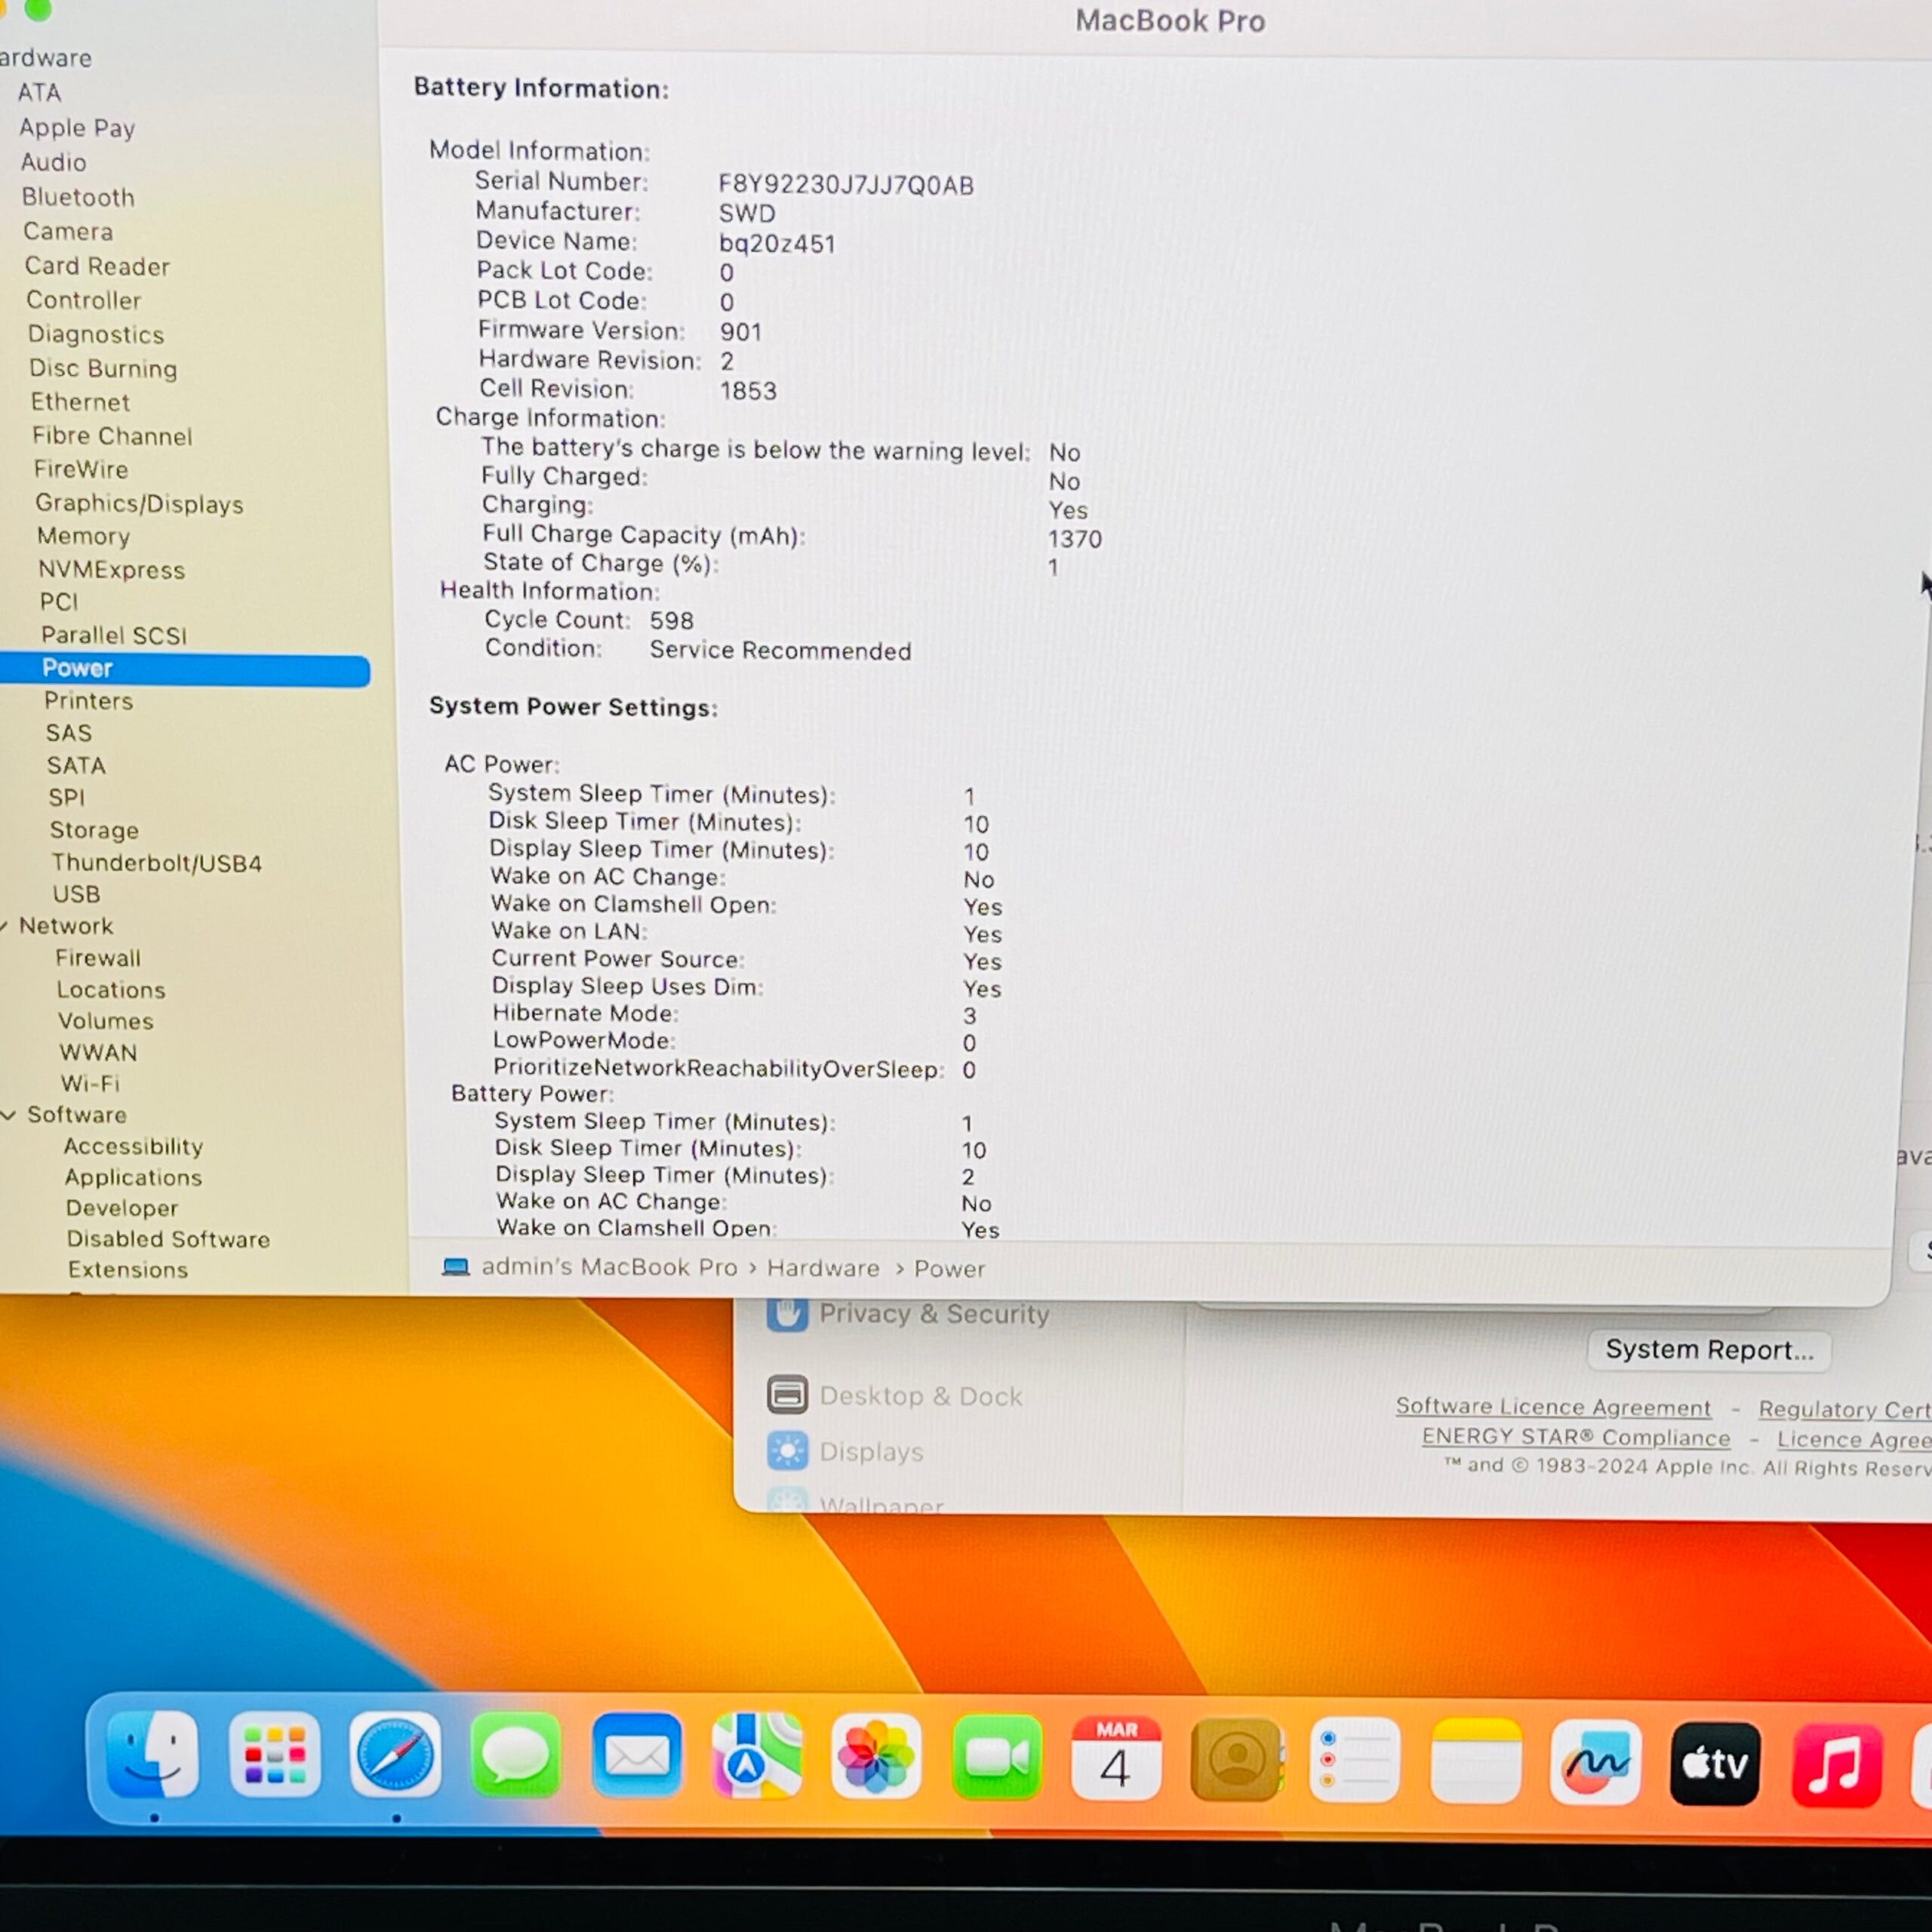1932x1932 pixels.
Task: Open Software Licence Agreement link
Action: click(x=1553, y=1407)
